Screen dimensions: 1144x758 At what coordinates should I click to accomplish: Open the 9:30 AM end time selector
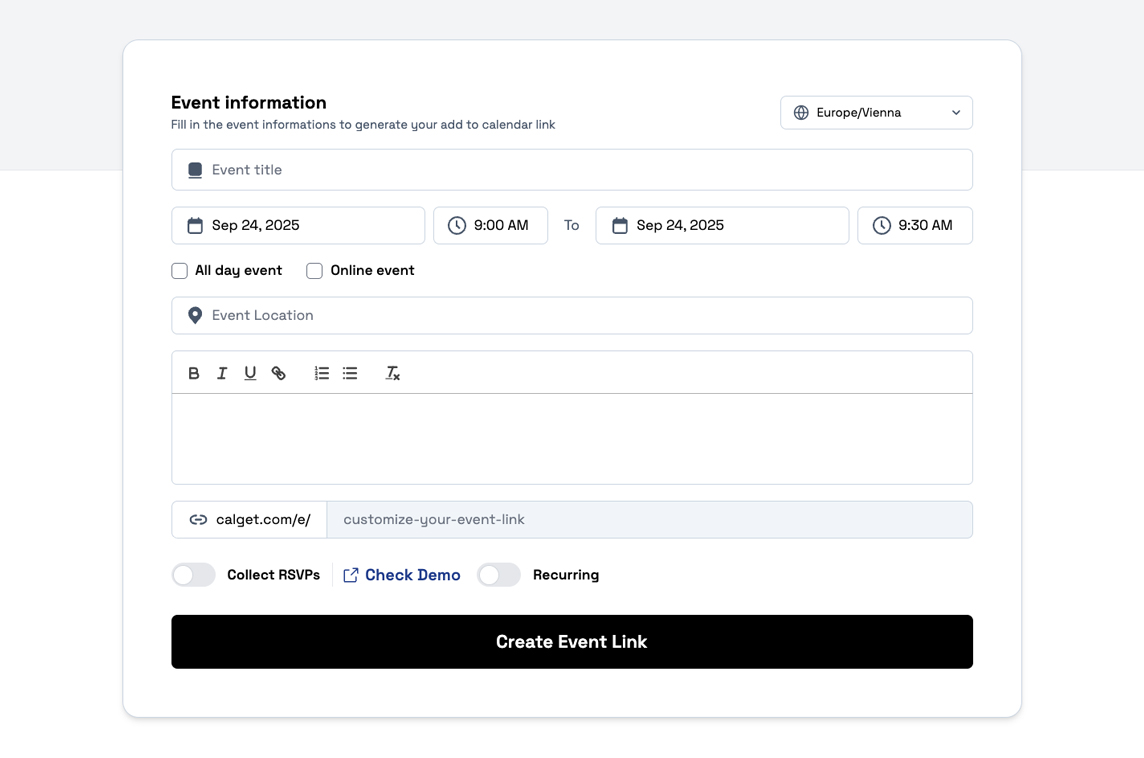pyautogui.click(x=914, y=226)
